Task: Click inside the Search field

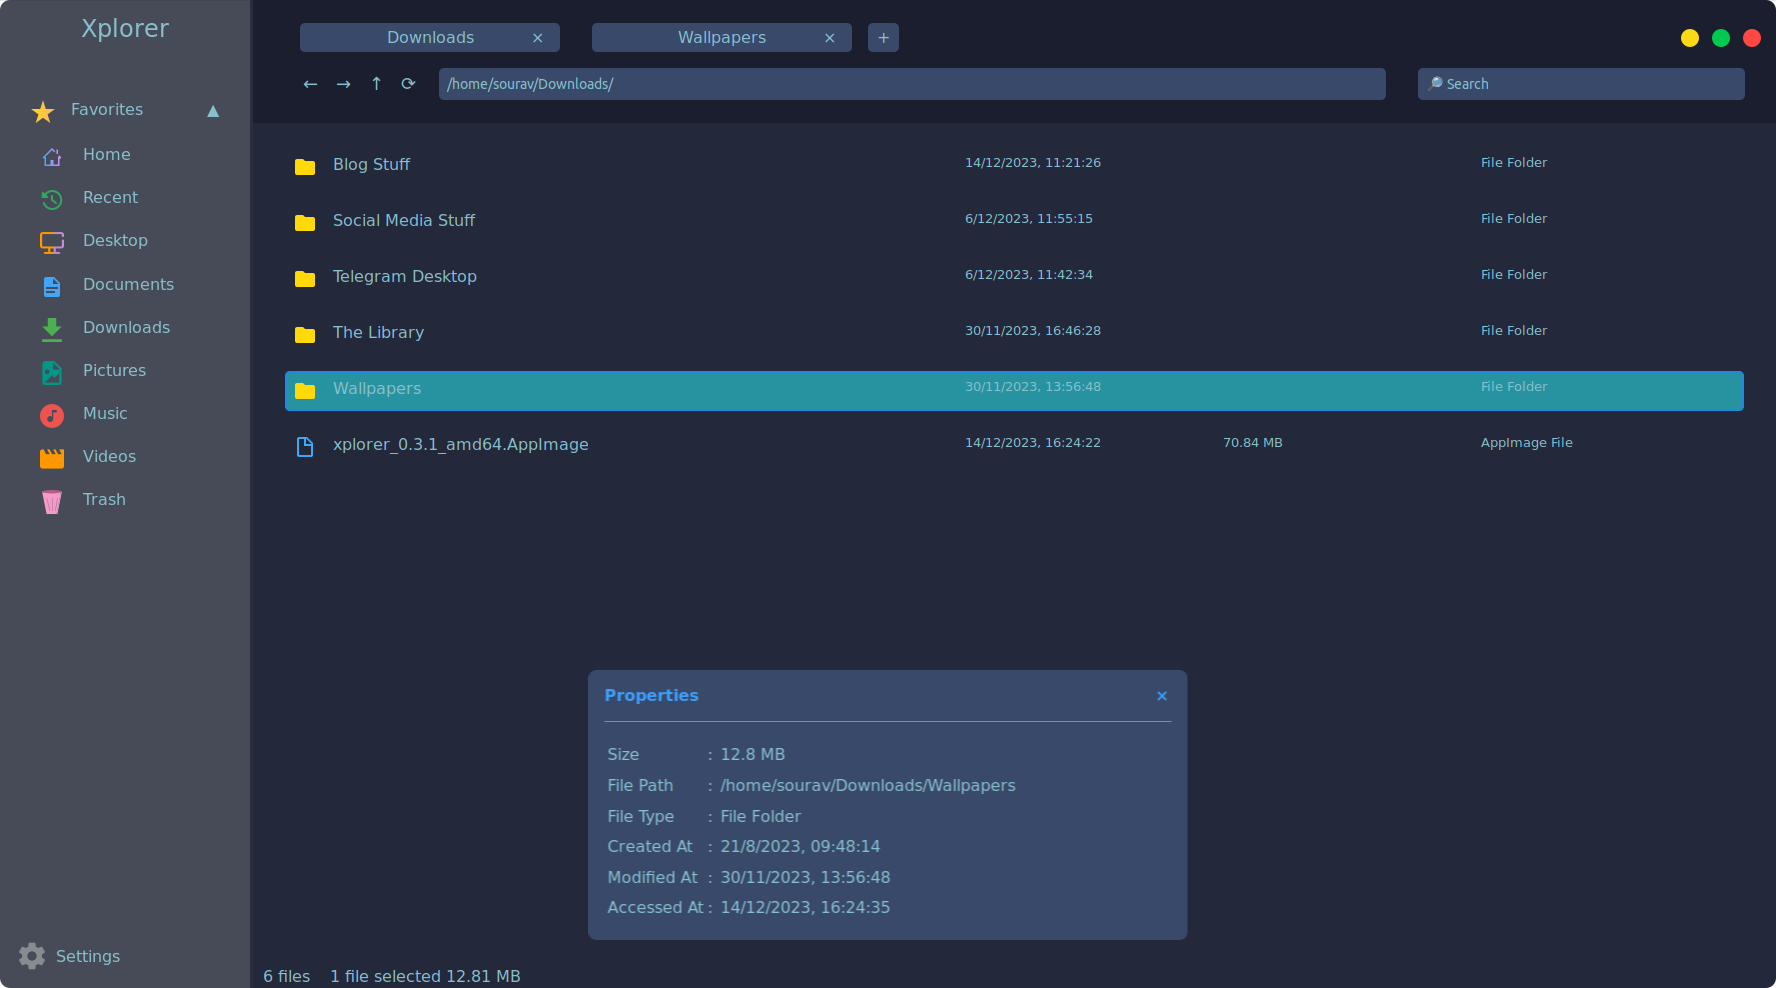Action: (x=1580, y=84)
